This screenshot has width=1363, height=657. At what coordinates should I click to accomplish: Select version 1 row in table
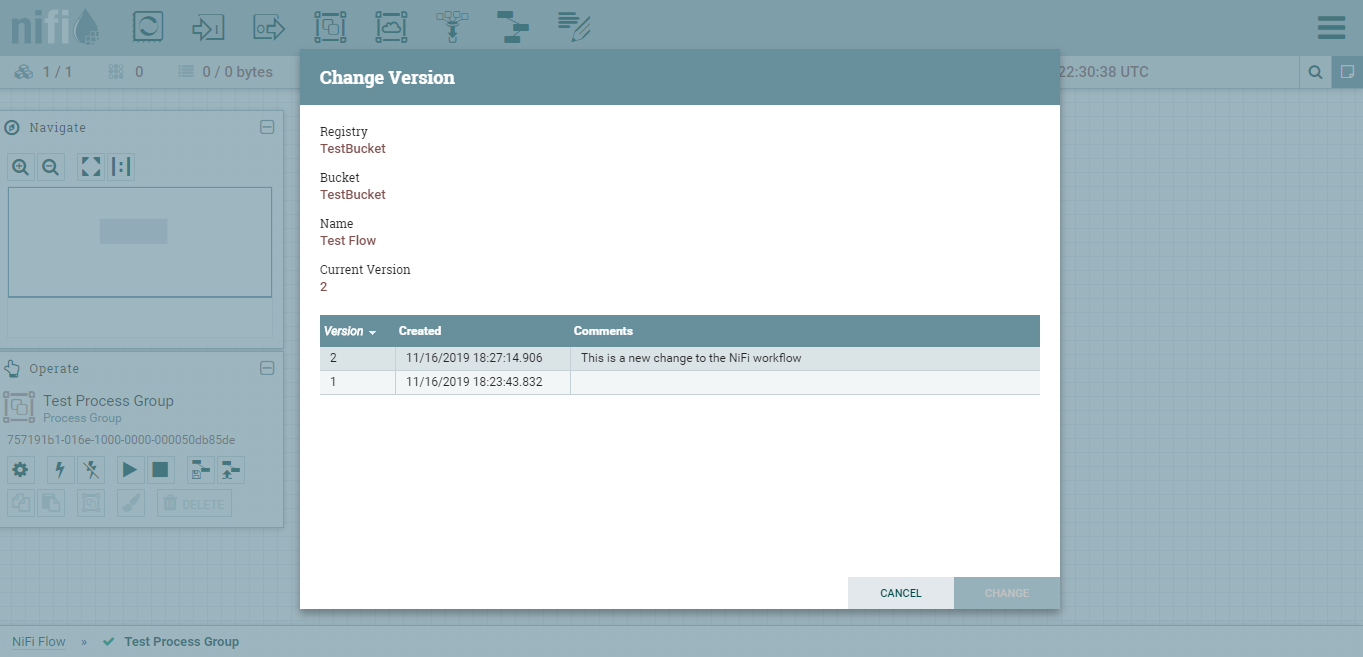679,382
